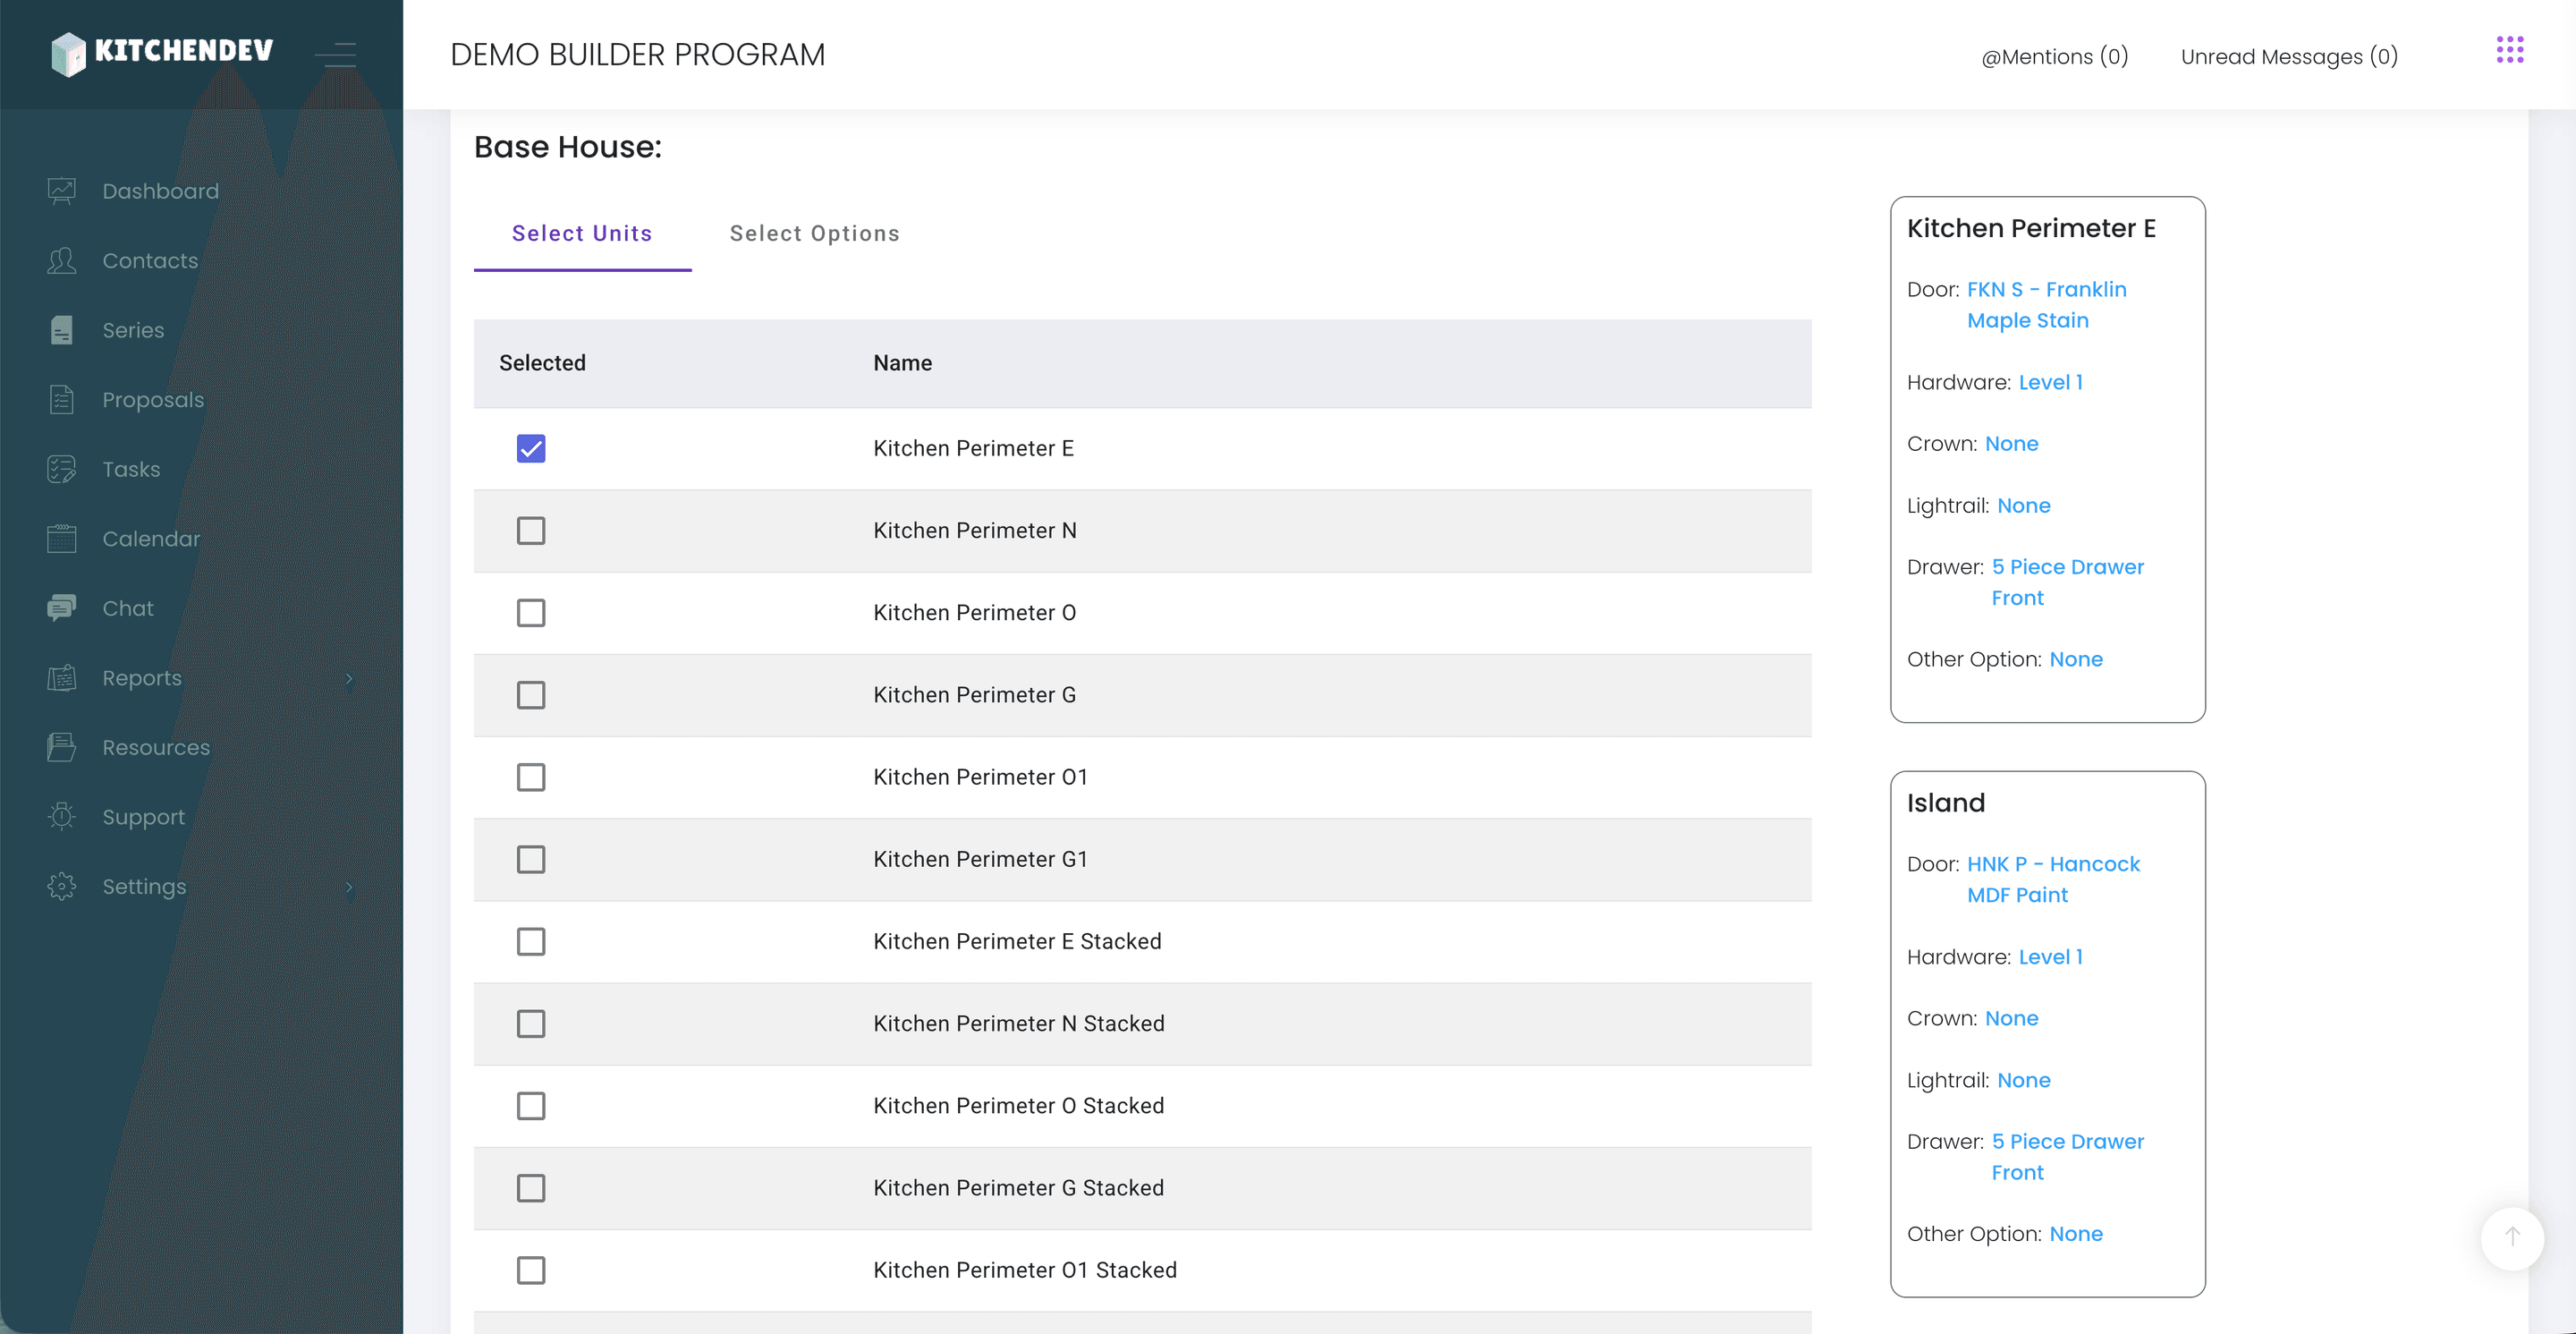This screenshot has height=1334, width=2576.
Task: Click Kitchen Perimeter E Crown None value
Action: 2011,444
